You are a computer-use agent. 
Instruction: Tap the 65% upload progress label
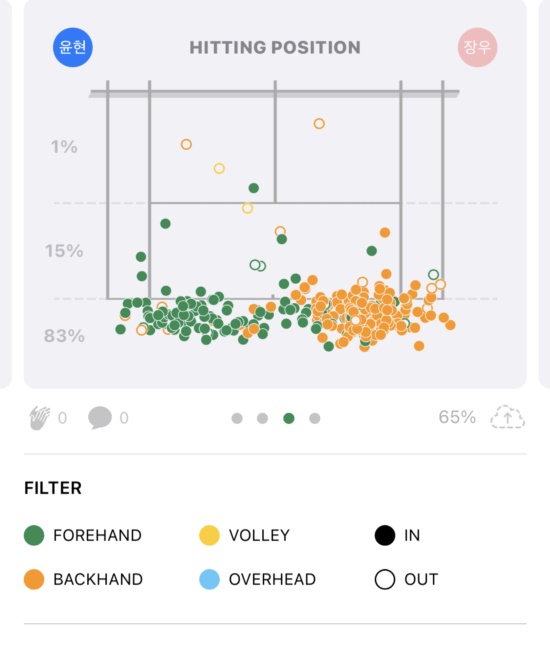point(457,417)
